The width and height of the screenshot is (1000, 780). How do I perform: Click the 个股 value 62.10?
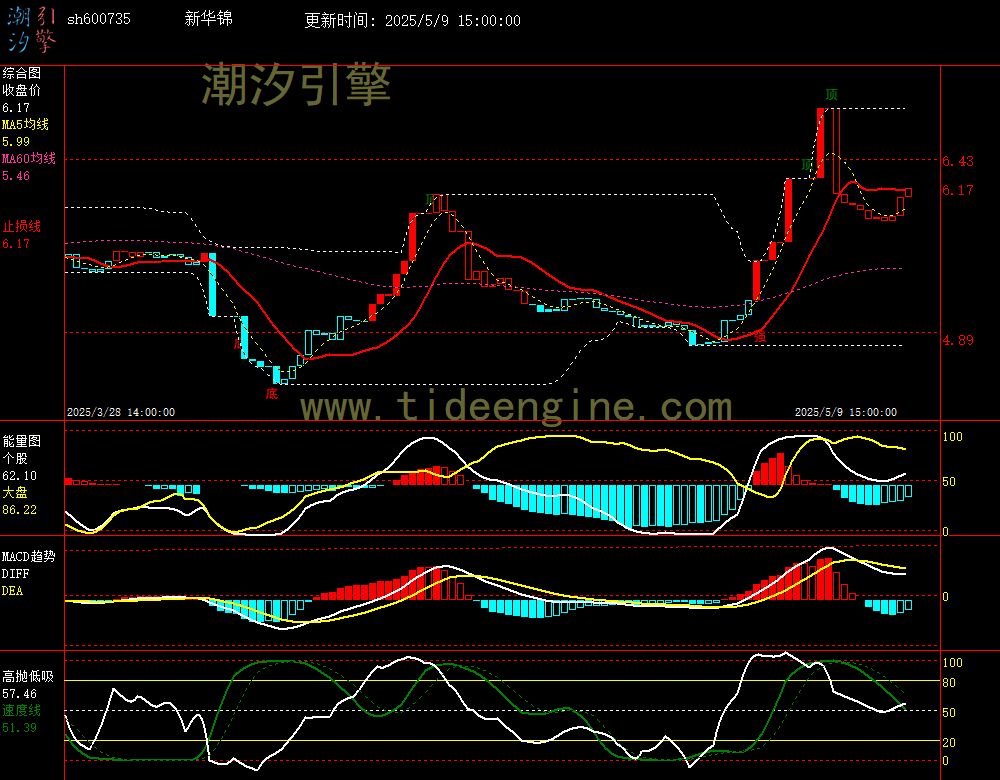point(20,476)
